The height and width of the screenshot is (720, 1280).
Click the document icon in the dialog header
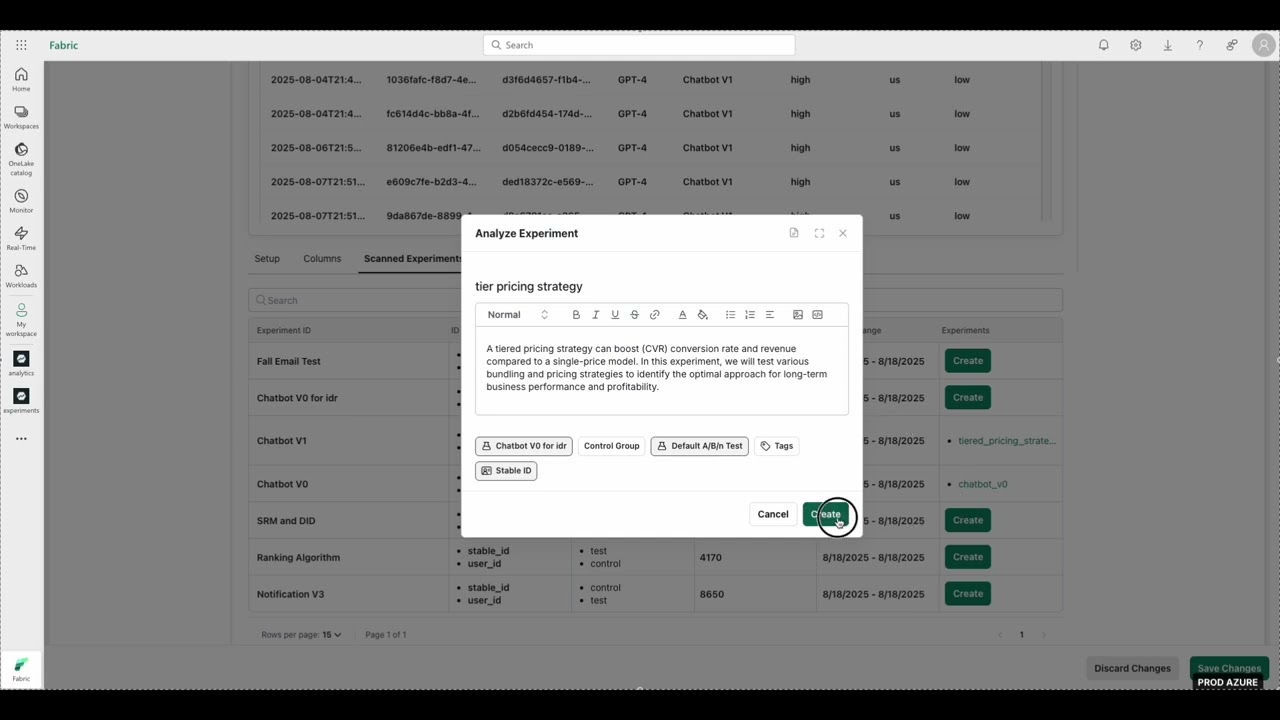794,233
